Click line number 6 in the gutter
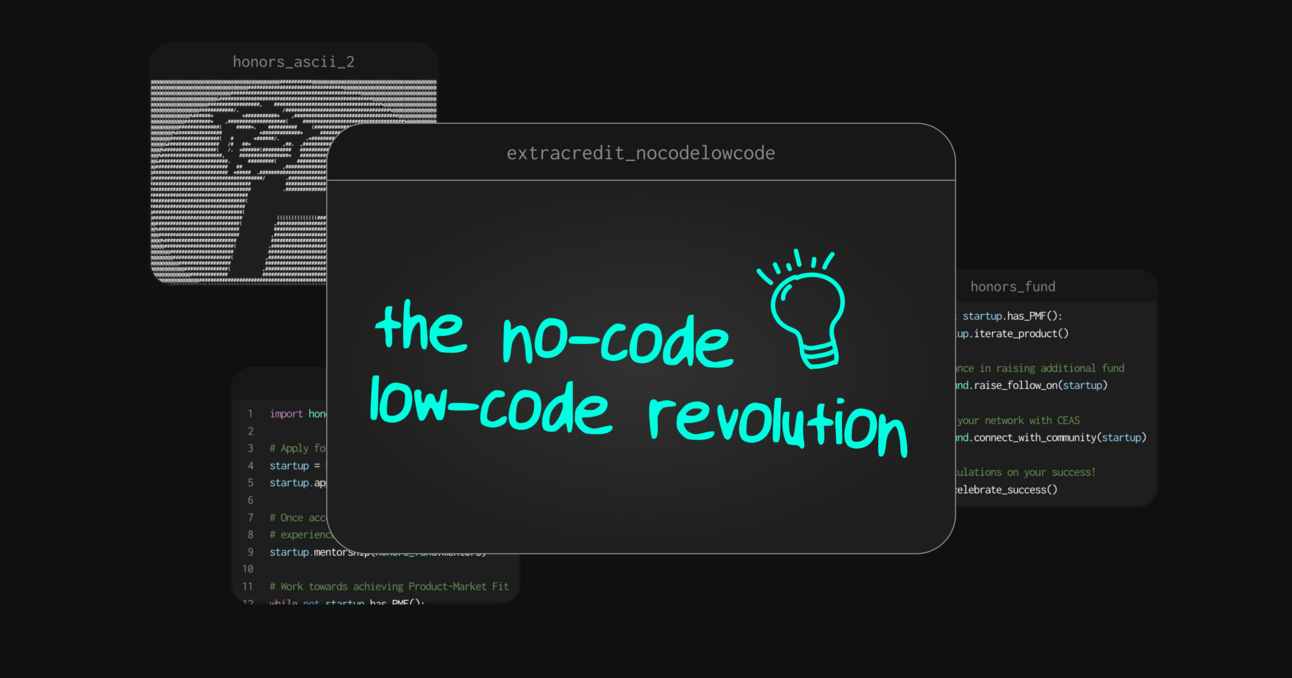 point(250,500)
